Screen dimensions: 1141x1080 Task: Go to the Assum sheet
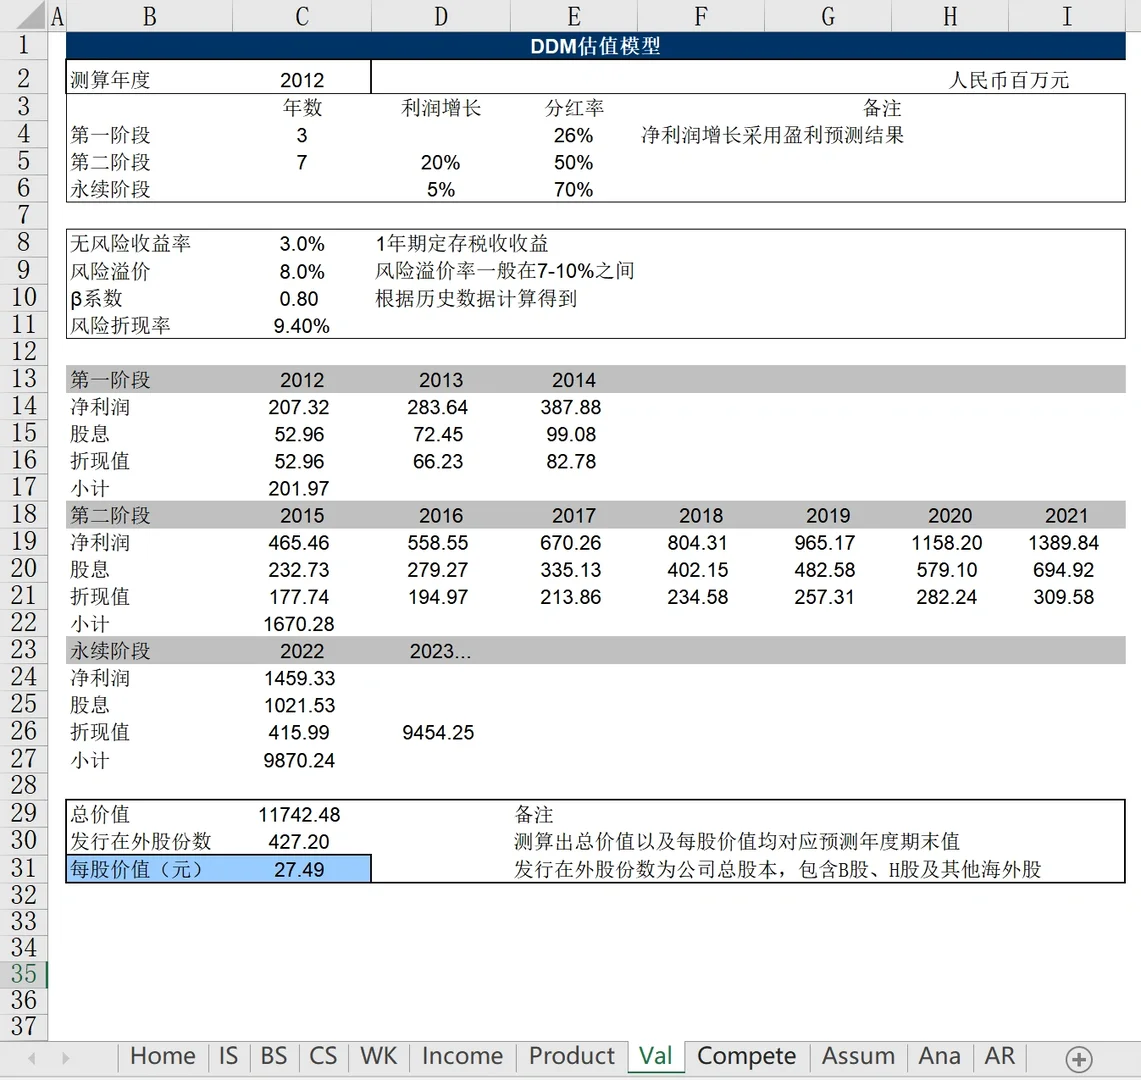[x=858, y=1056]
